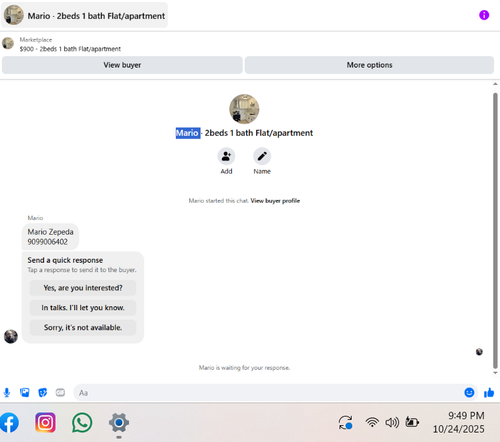This screenshot has height=442, width=500.
Task: Click the Name pencil edit icon
Action: pyautogui.click(x=262, y=156)
